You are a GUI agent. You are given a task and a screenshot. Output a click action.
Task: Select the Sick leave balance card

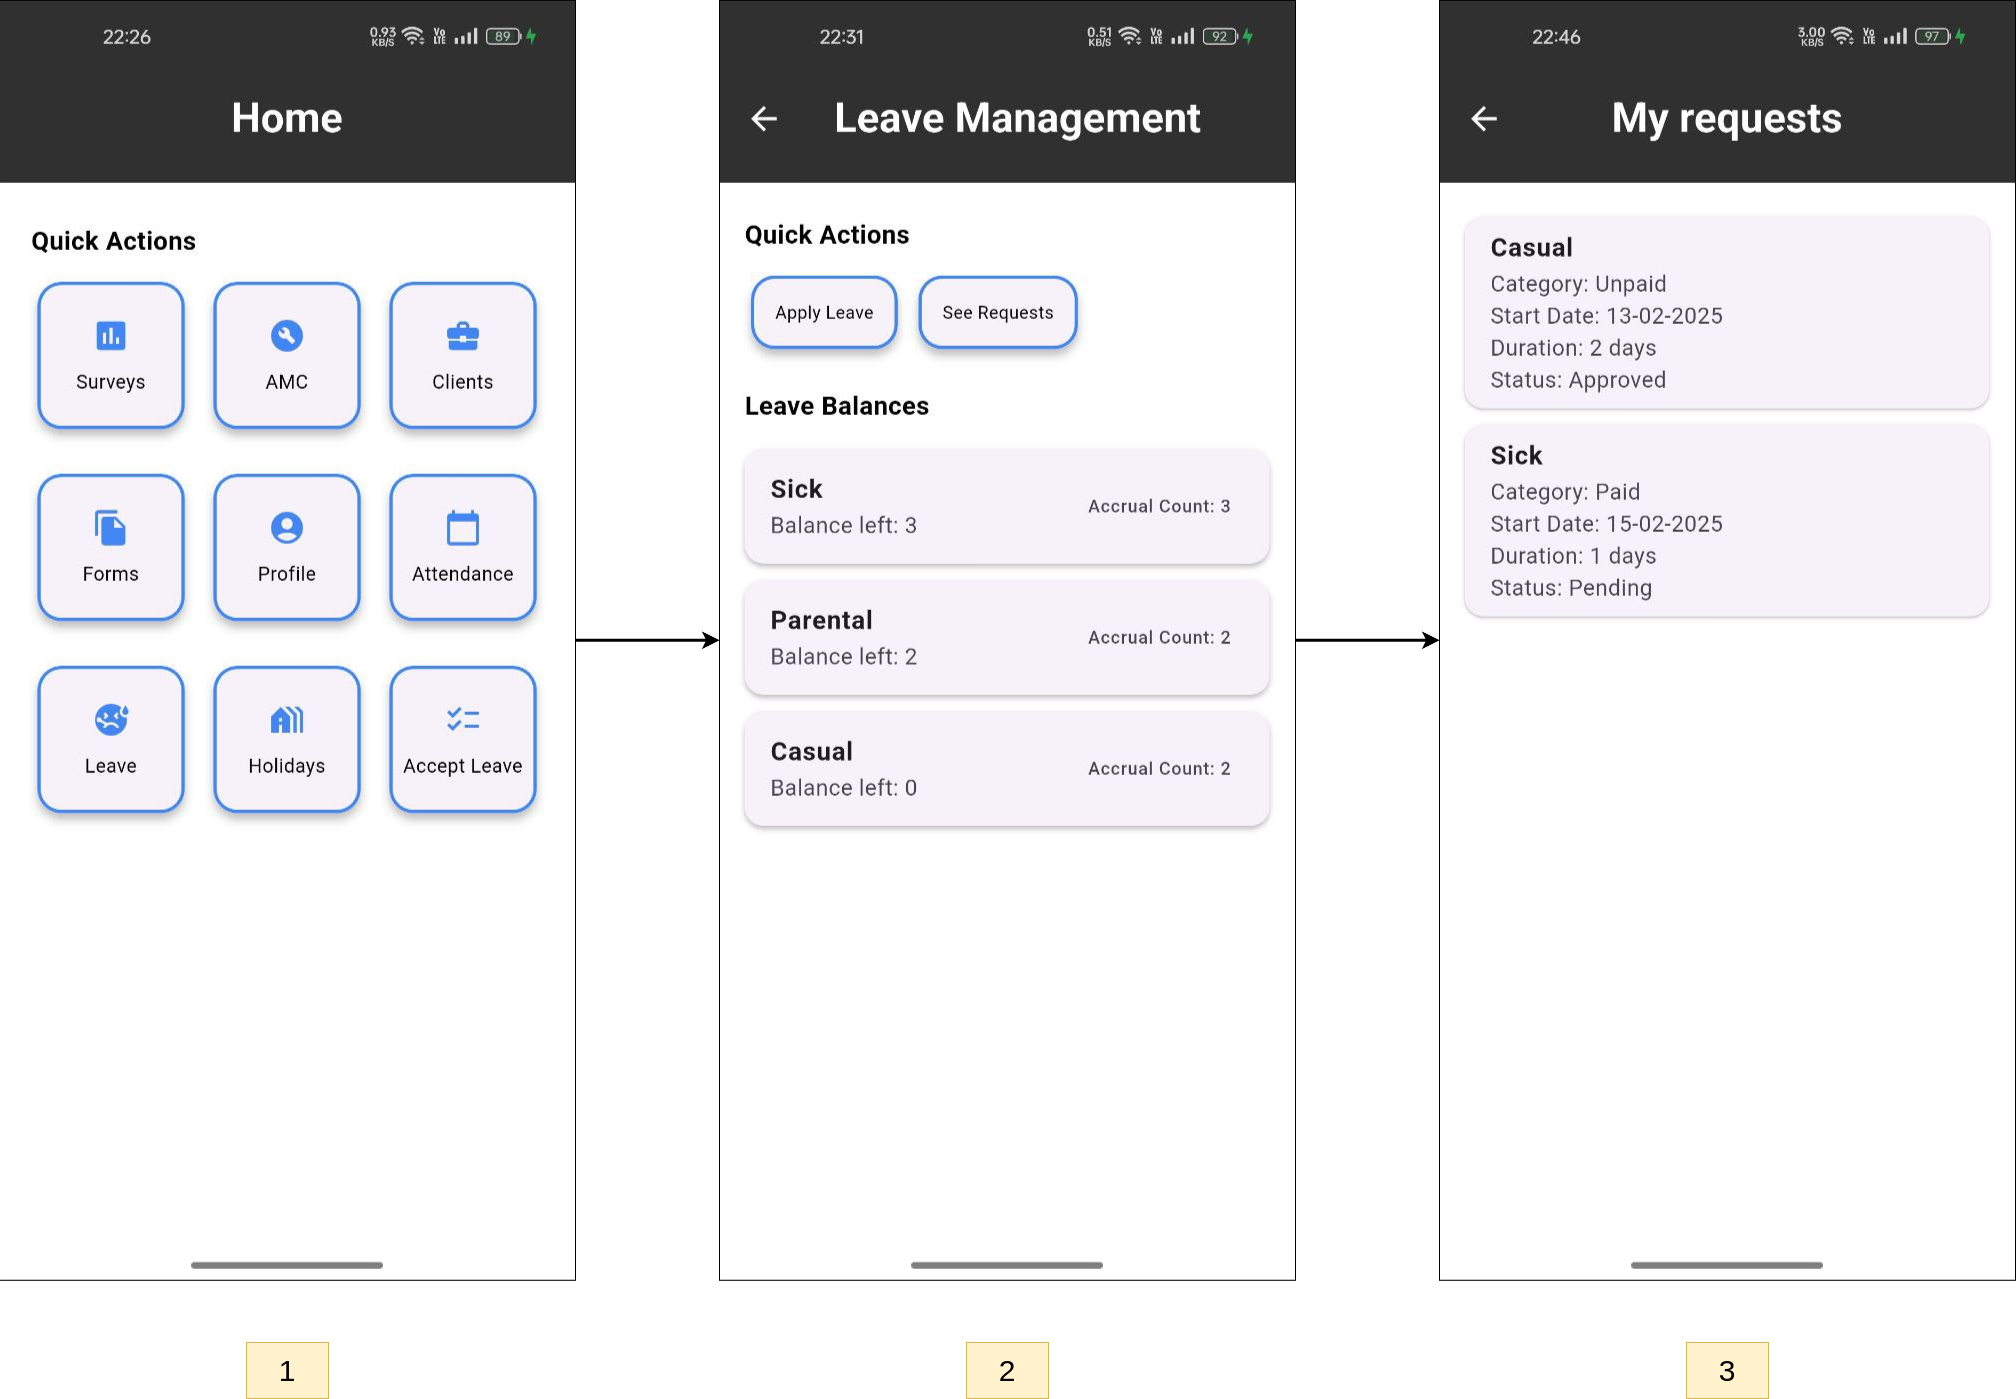coord(1006,506)
